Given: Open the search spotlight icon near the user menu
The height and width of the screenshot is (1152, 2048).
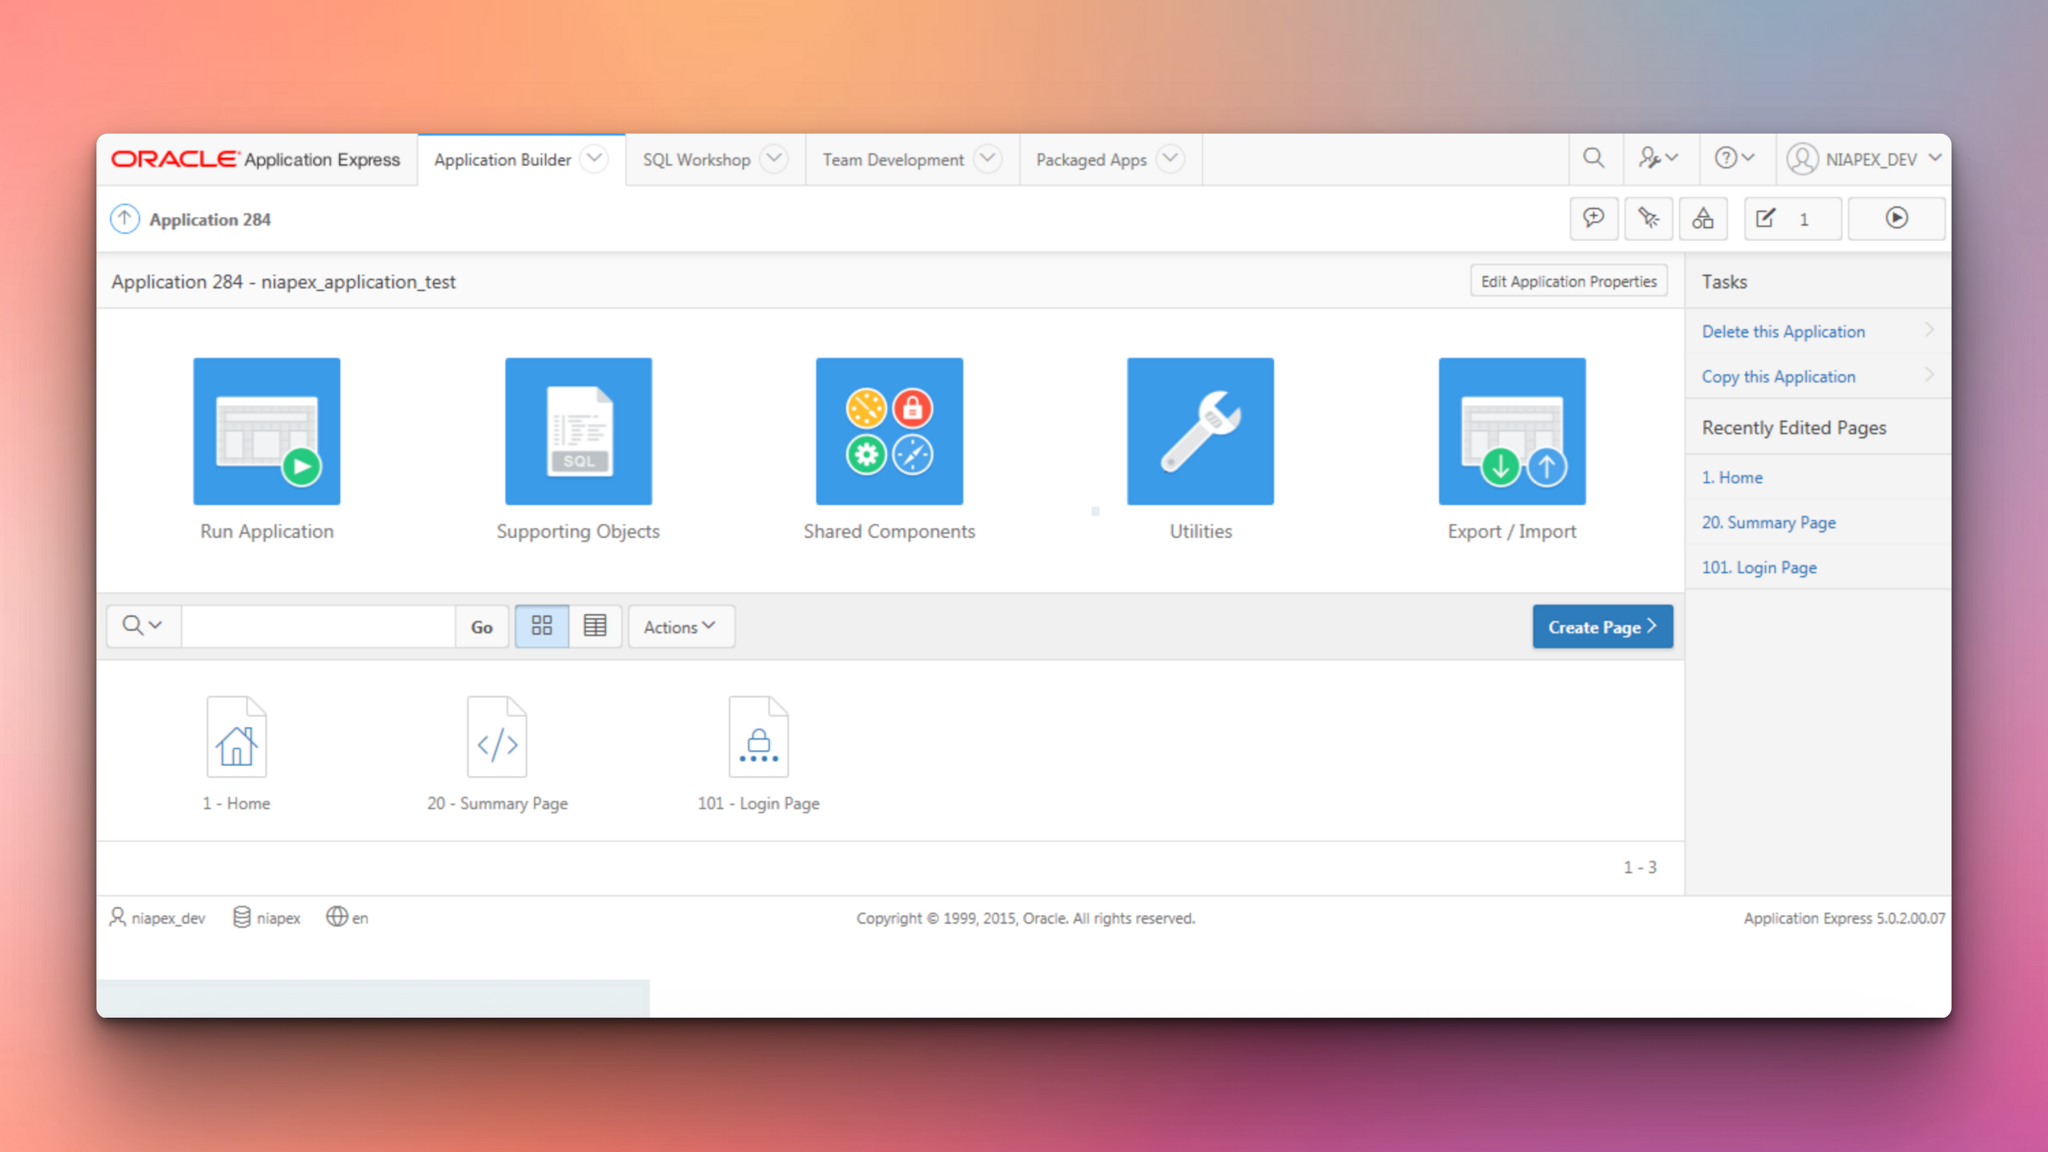Looking at the screenshot, I should click(x=1594, y=158).
